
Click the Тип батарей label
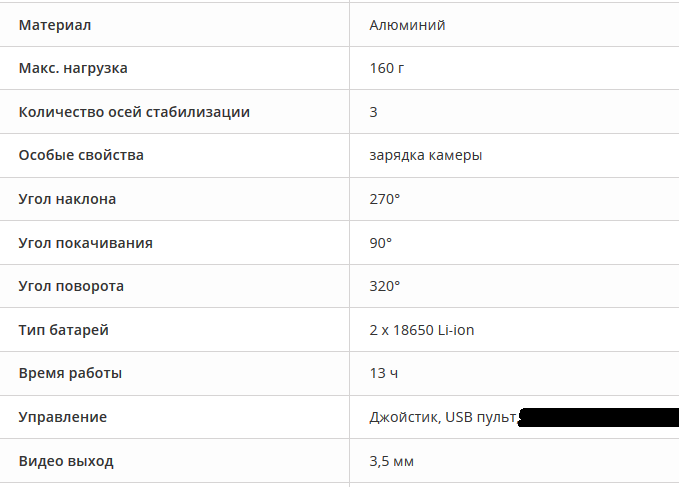point(63,330)
